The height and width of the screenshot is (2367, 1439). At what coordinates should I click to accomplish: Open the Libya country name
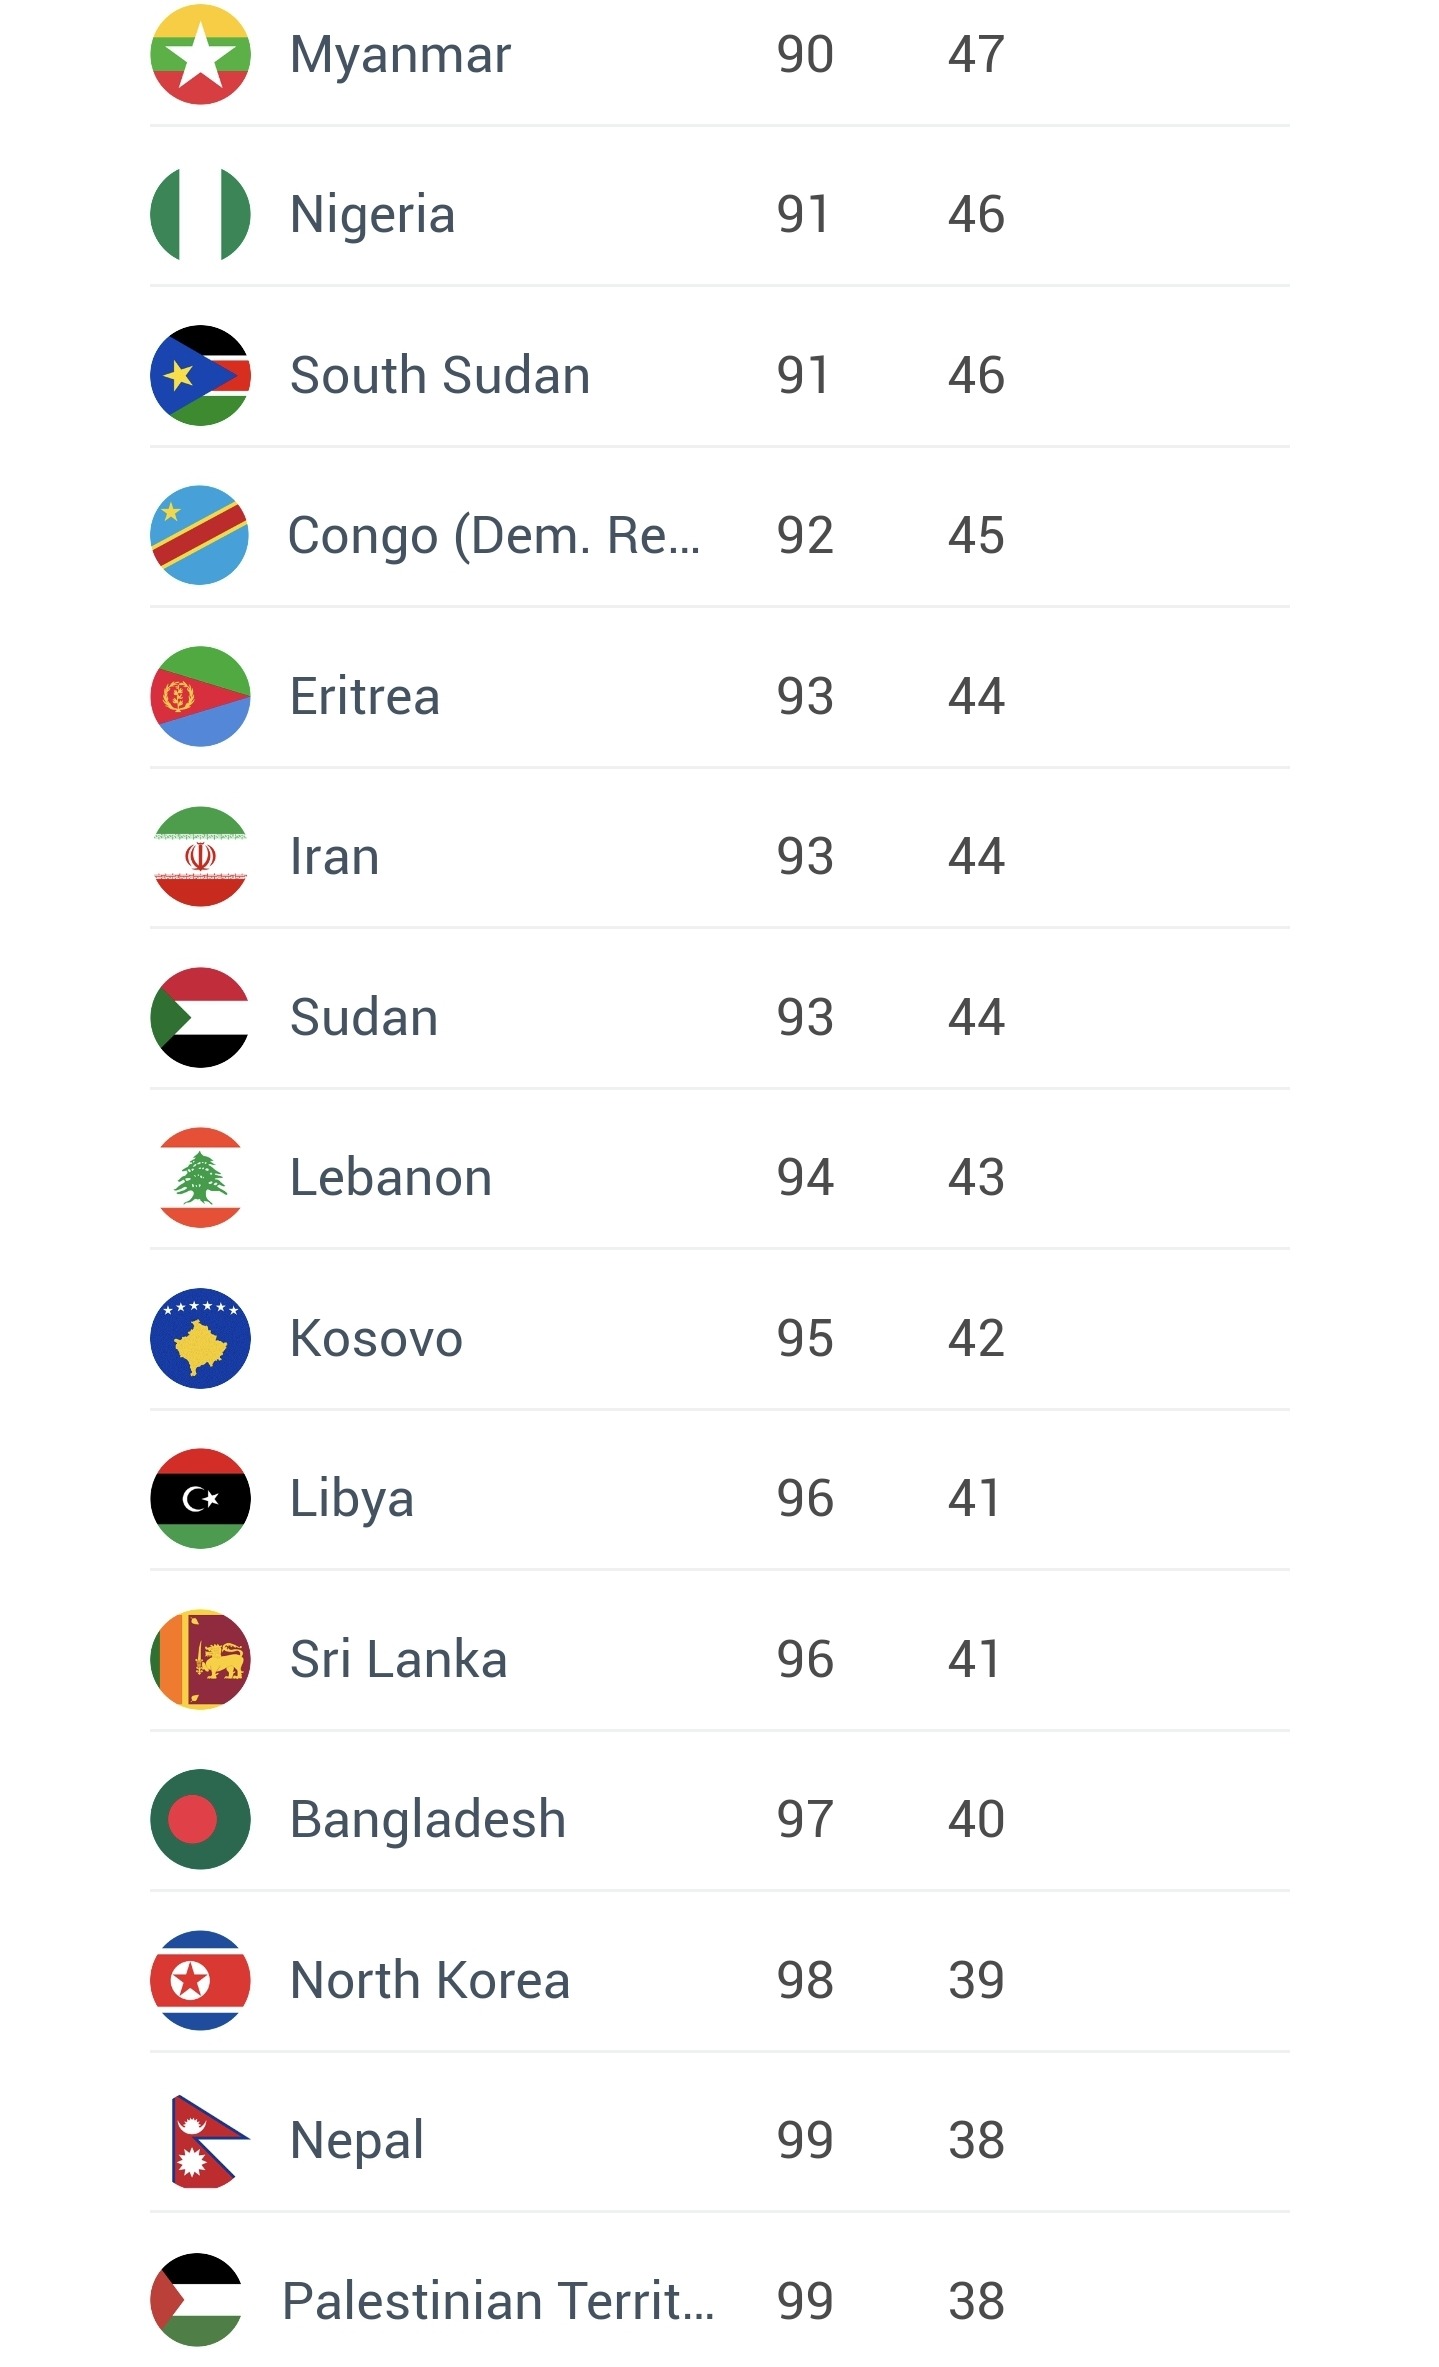point(352,1498)
